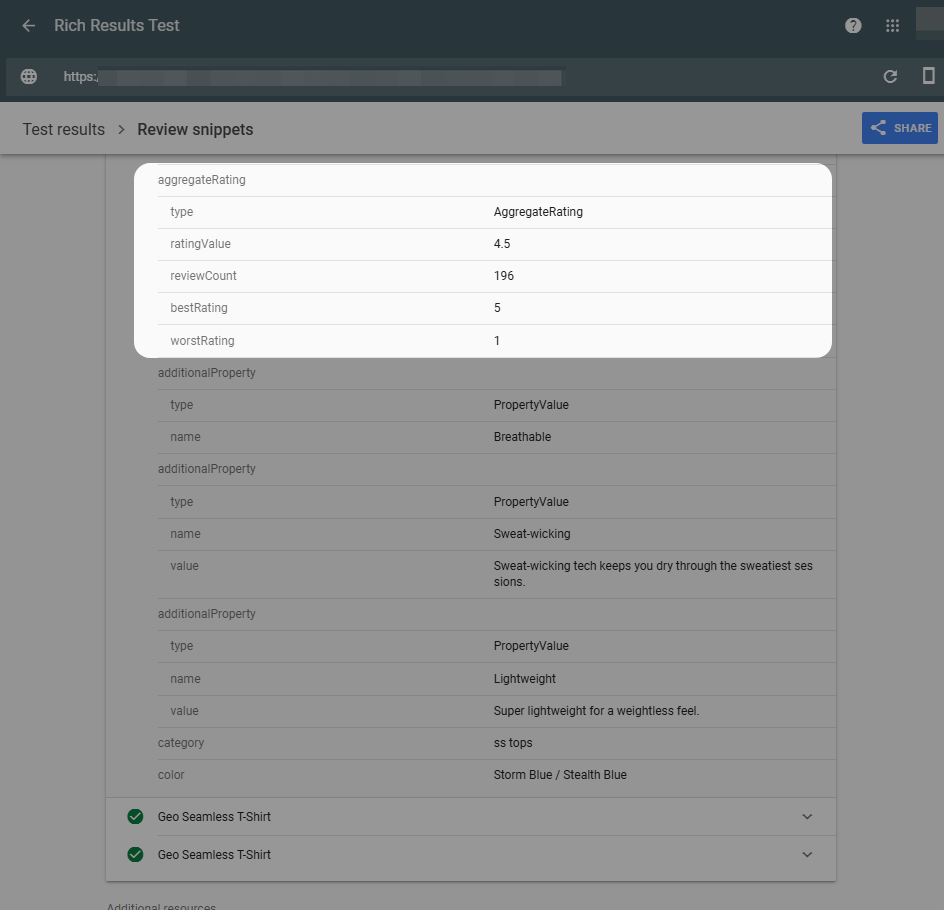This screenshot has height=910, width=944.
Task: Click the blue SHARE button
Action: pos(899,128)
